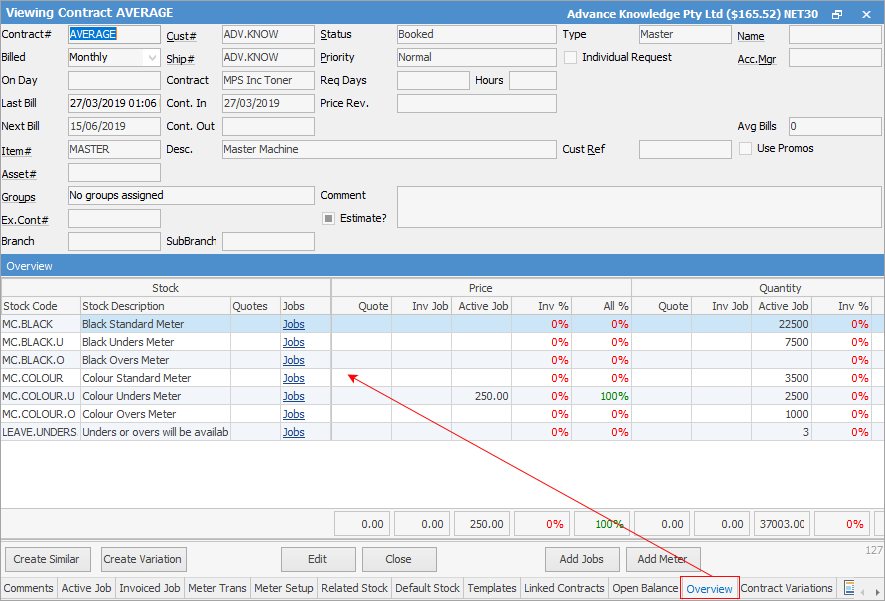Screen dimensions: 885x601
Task: Toggle the Estimate? checkbox
Action: click(328, 218)
